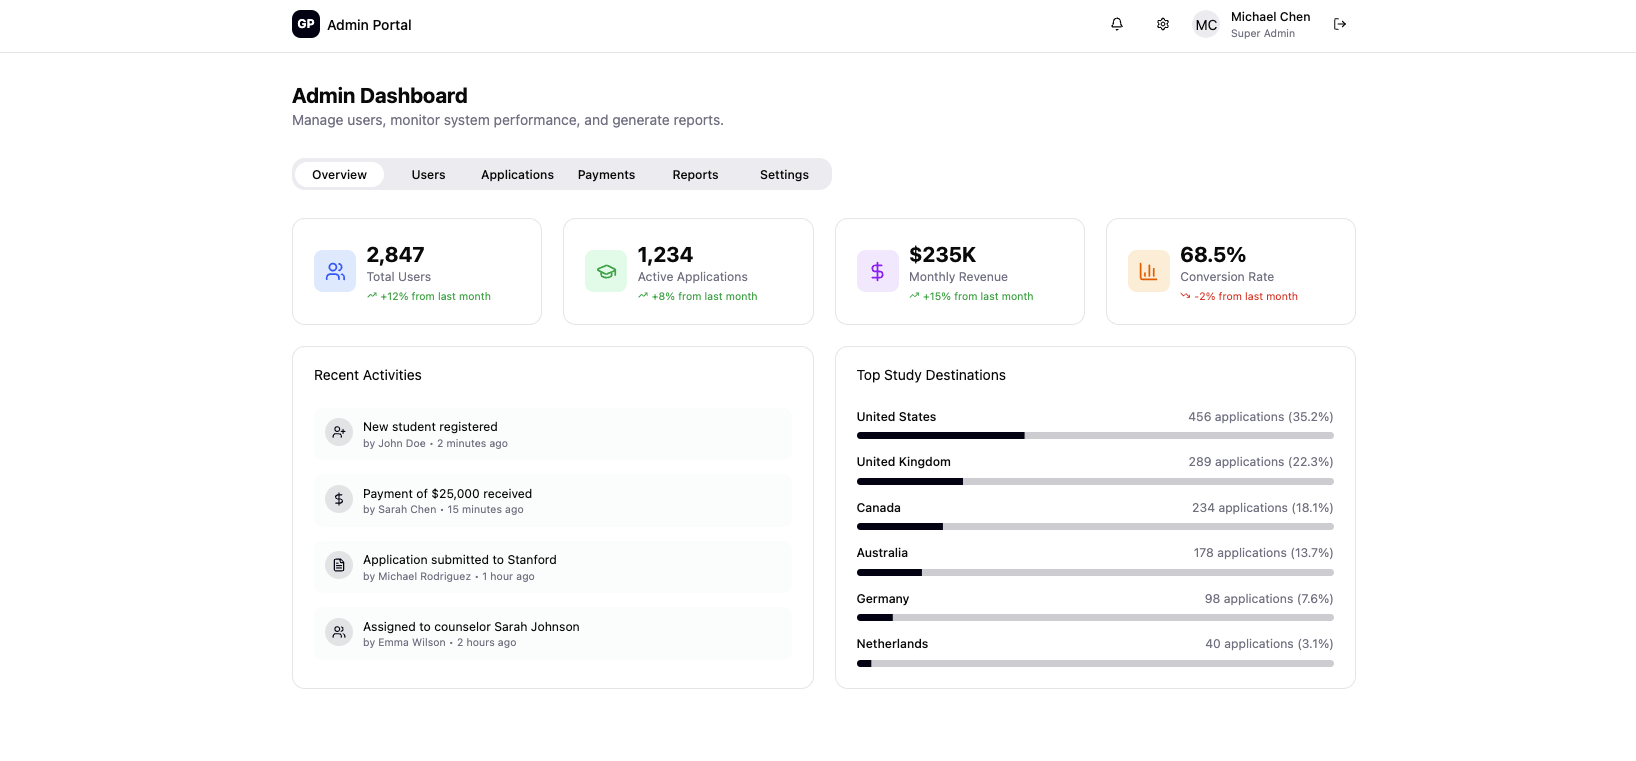This screenshot has height=761, width=1636.
Task: Click the Monthly Revenue dollar icon
Action: [x=877, y=271]
